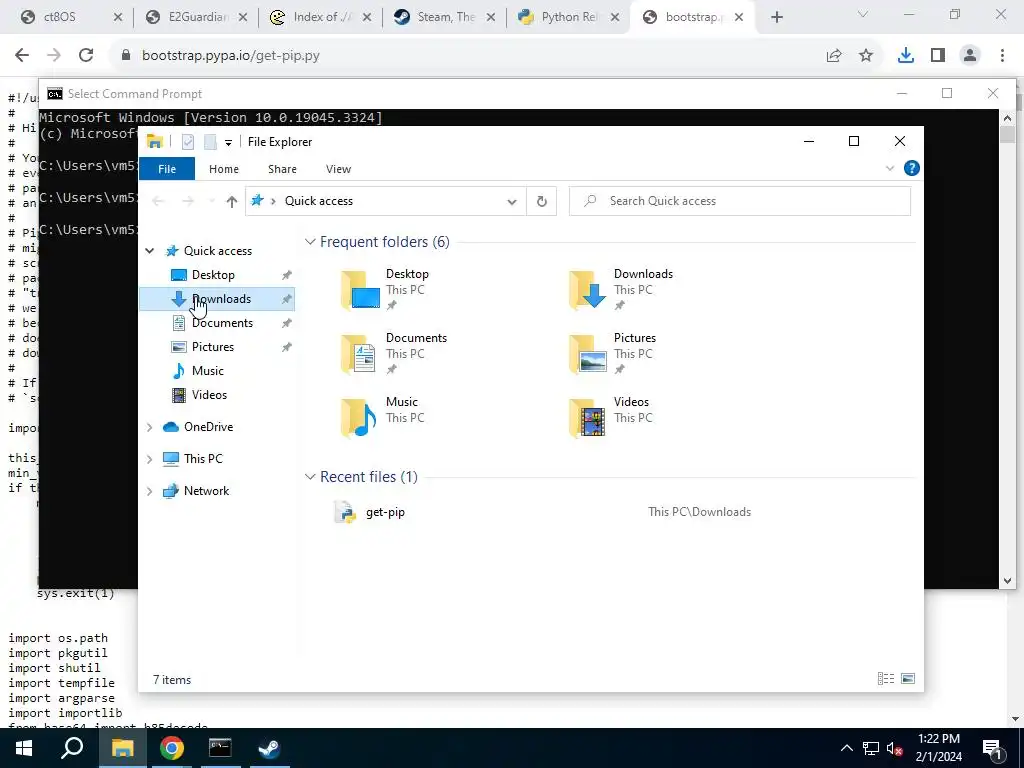The image size is (1024, 768).
Task: Select the Documents folder icon in Frequent folders
Action: click(359, 353)
